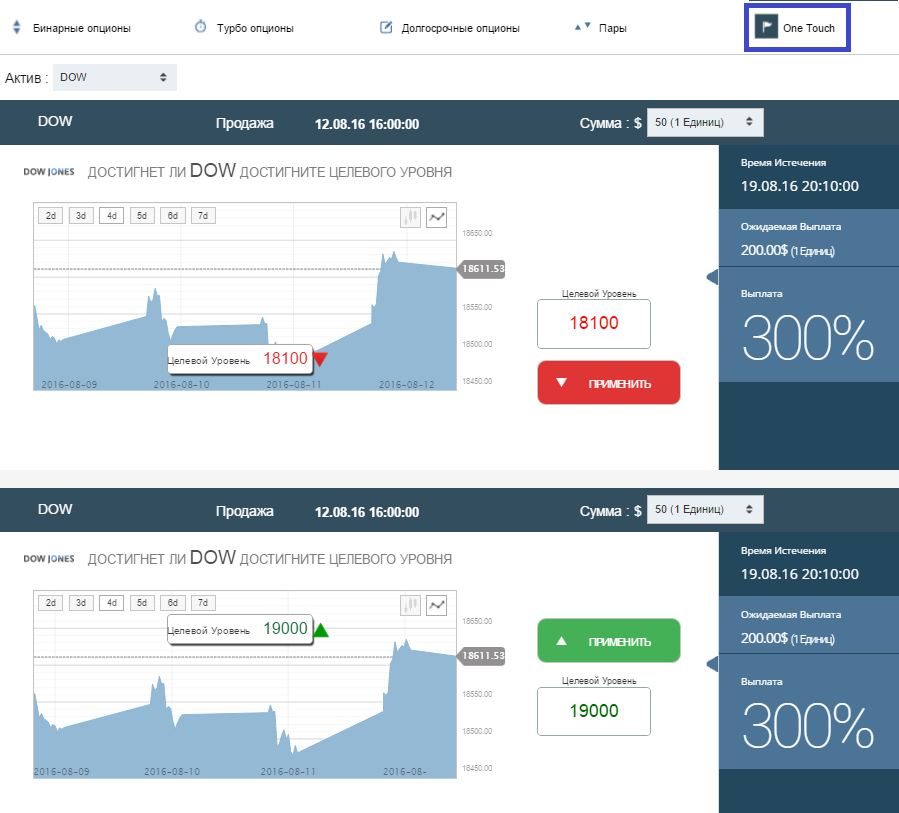Click the 2016-08-09 label on top chart

coord(69,384)
